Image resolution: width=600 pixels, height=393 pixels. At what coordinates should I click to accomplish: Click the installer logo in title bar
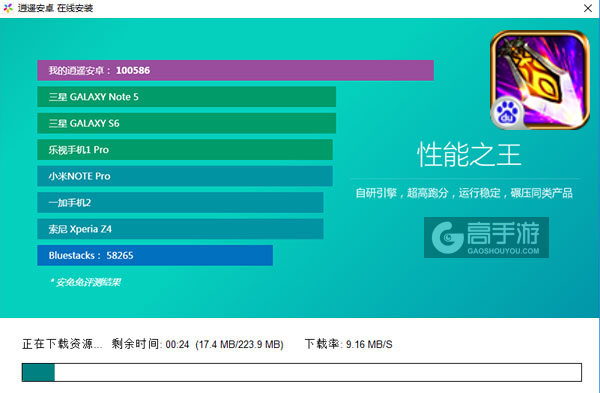pos(8,8)
